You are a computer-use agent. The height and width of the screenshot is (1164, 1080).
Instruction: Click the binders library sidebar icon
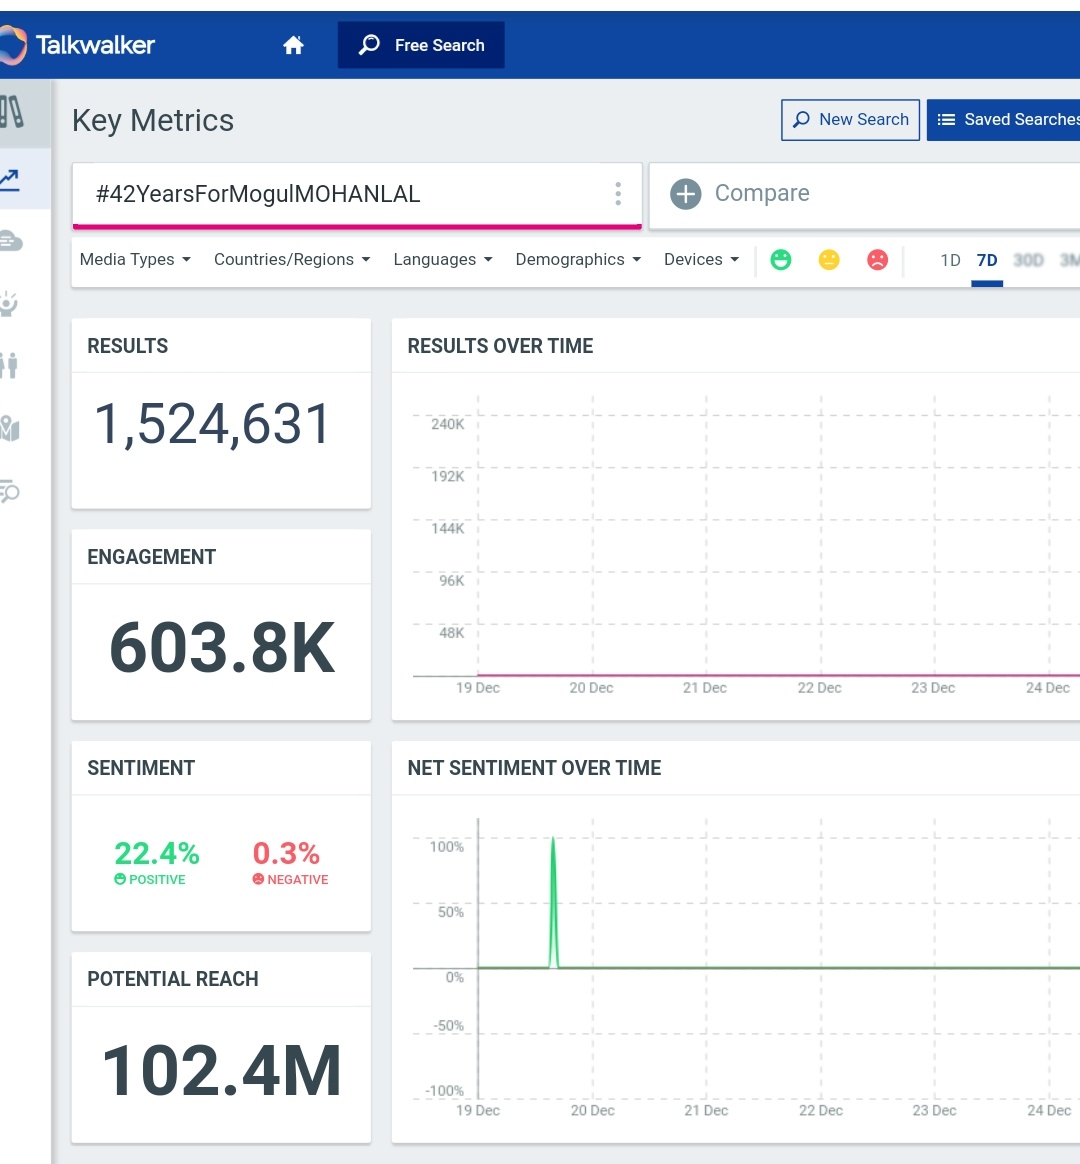[x=12, y=112]
